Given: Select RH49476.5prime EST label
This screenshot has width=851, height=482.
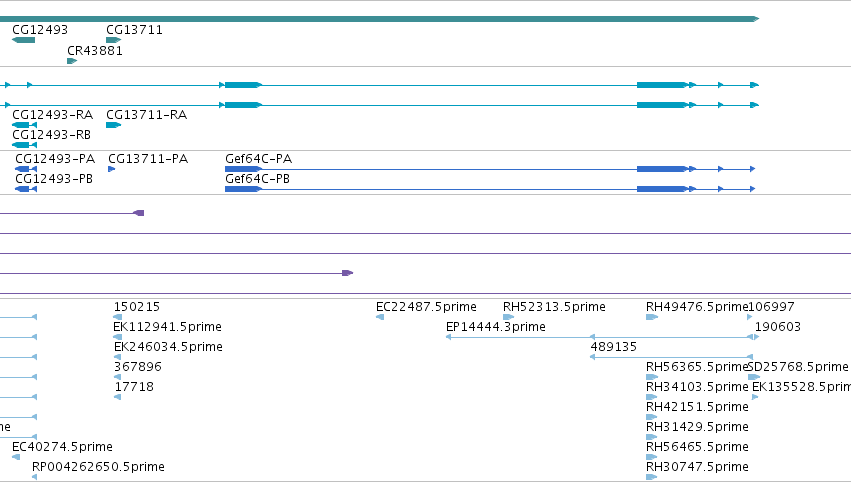Looking at the screenshot, I should pos(697,307).
